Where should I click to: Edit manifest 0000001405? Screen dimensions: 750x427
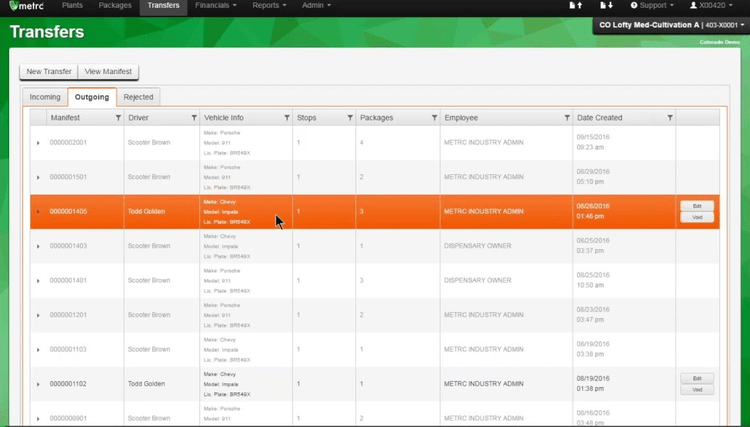[697, 206]
